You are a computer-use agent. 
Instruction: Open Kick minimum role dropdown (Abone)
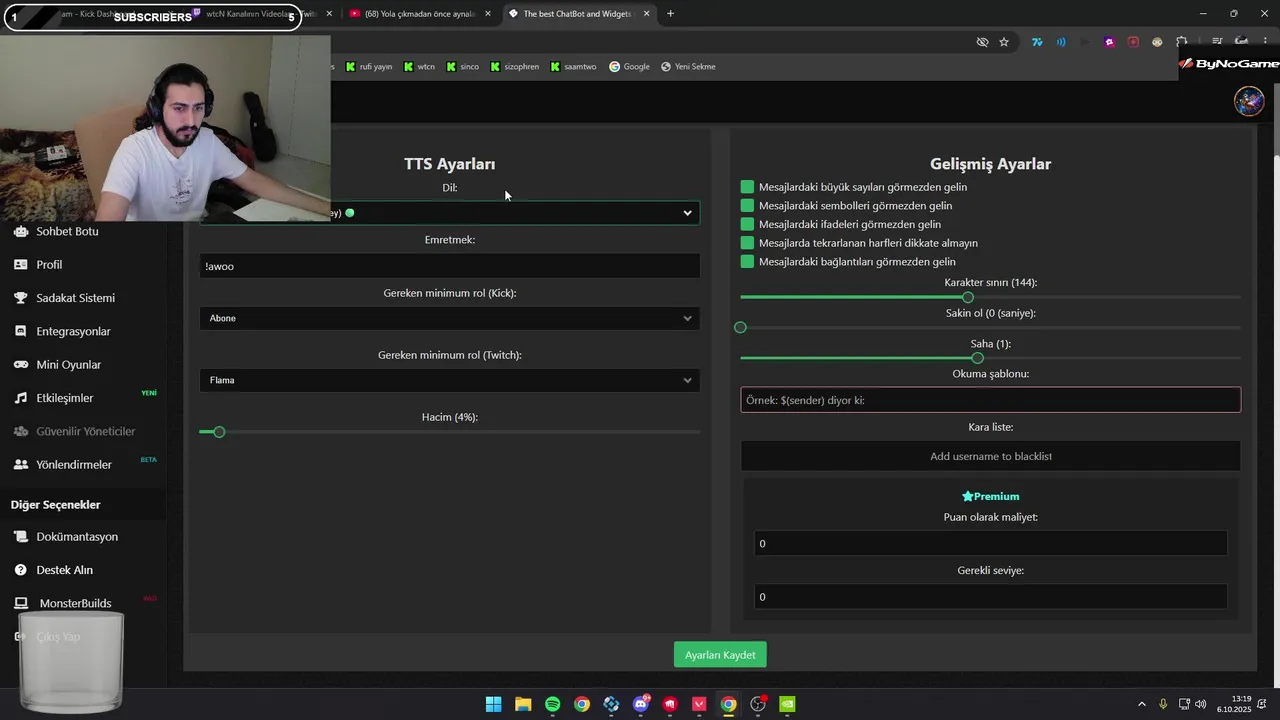(450, 318)
